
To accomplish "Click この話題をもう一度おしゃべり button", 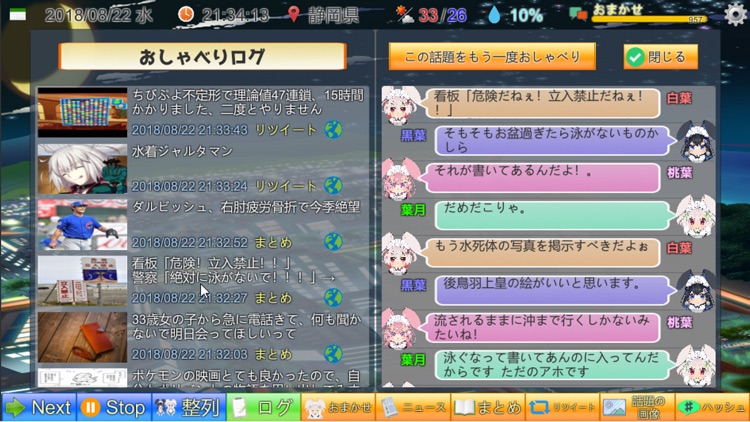I will coord(492,56).
